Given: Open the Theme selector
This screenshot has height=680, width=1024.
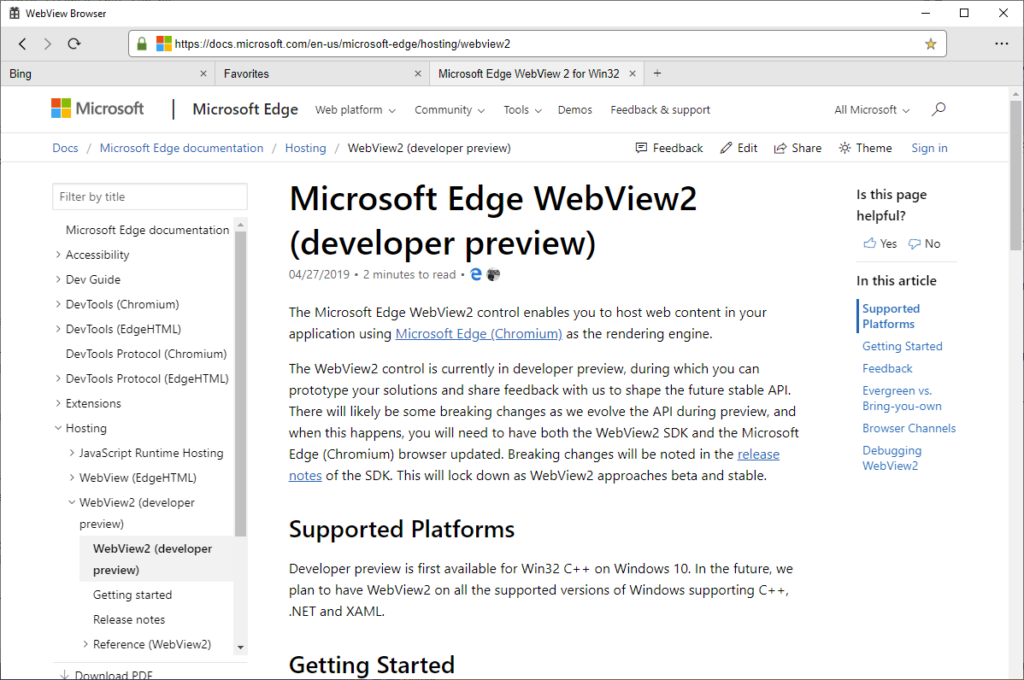Looking at the screenshot, I should click(x=865, y=148).
